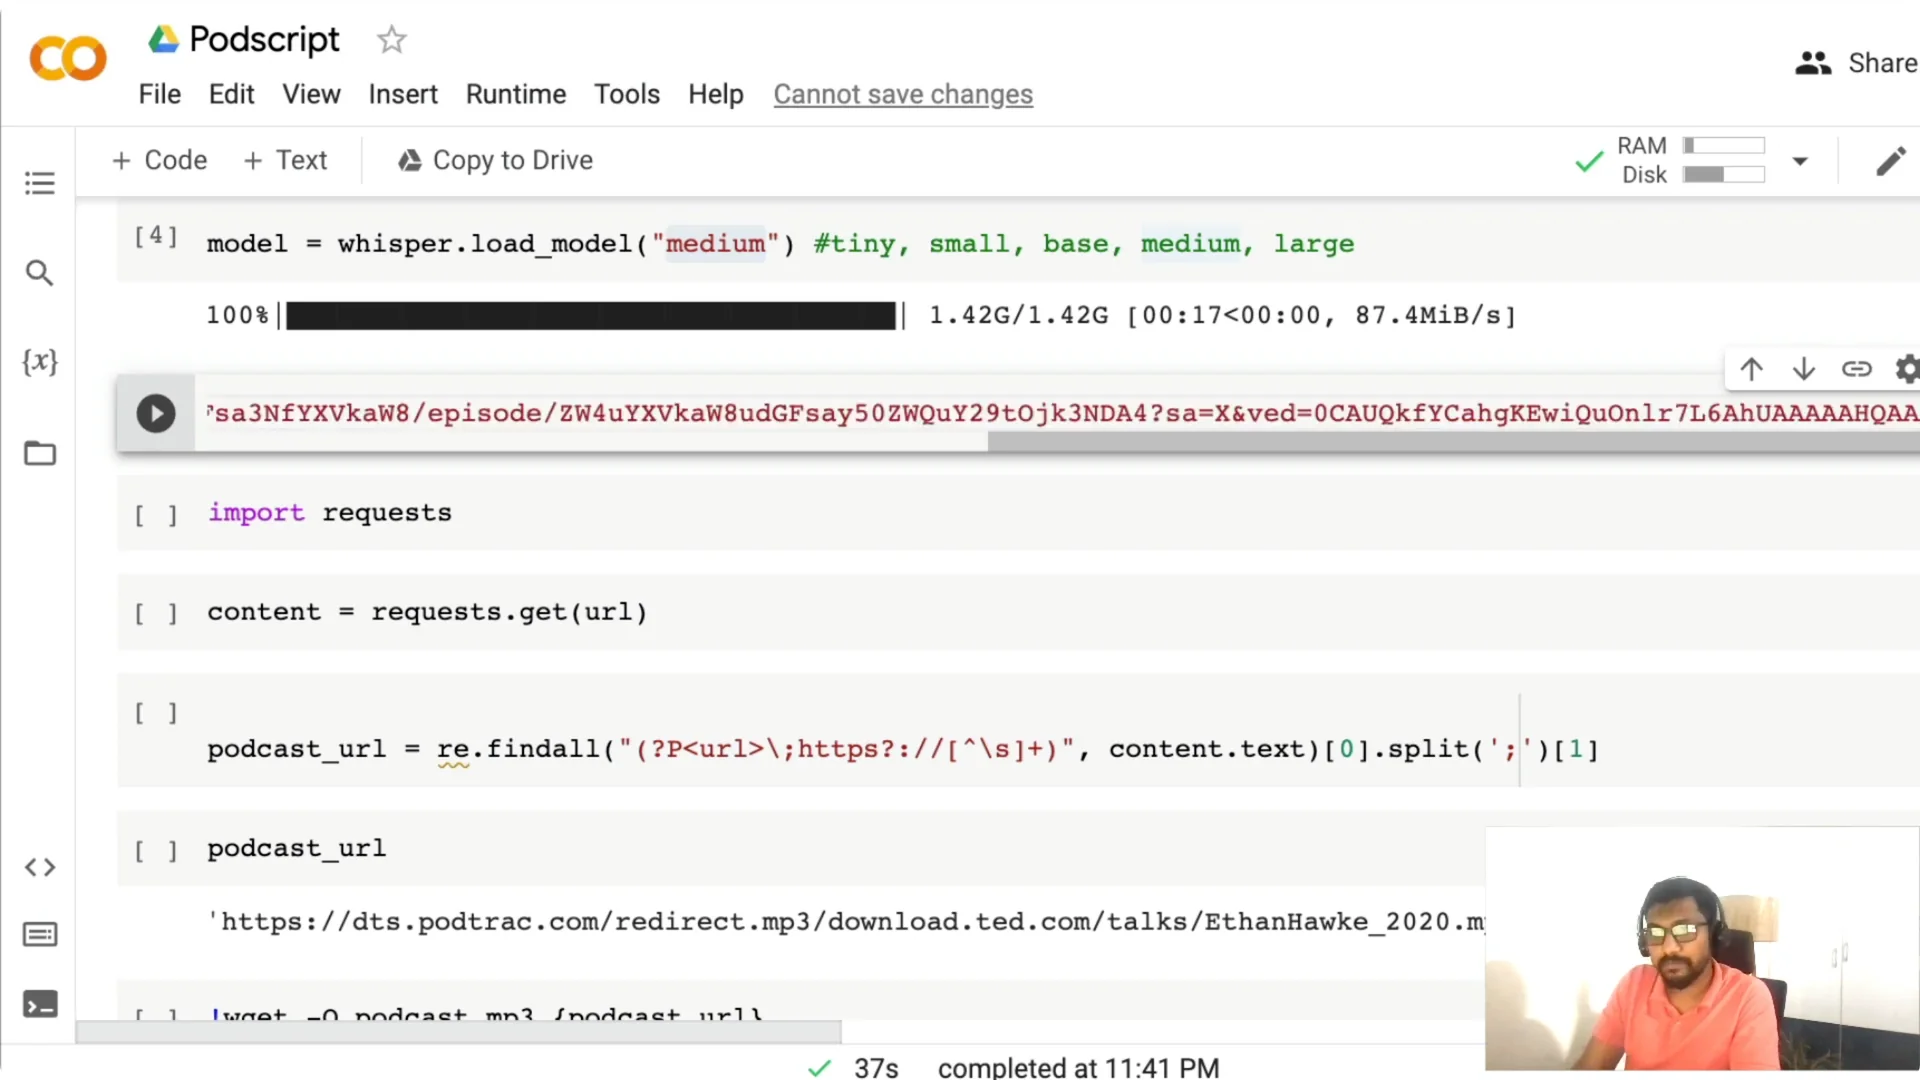Run the podcast URL code cell

coord(155,413)
